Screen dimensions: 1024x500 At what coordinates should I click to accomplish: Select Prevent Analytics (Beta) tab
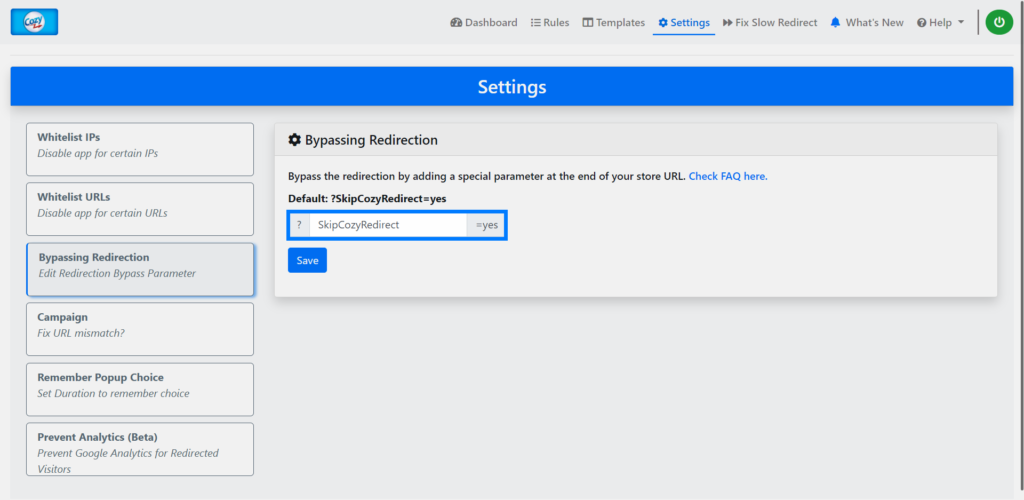click(140, 449)
